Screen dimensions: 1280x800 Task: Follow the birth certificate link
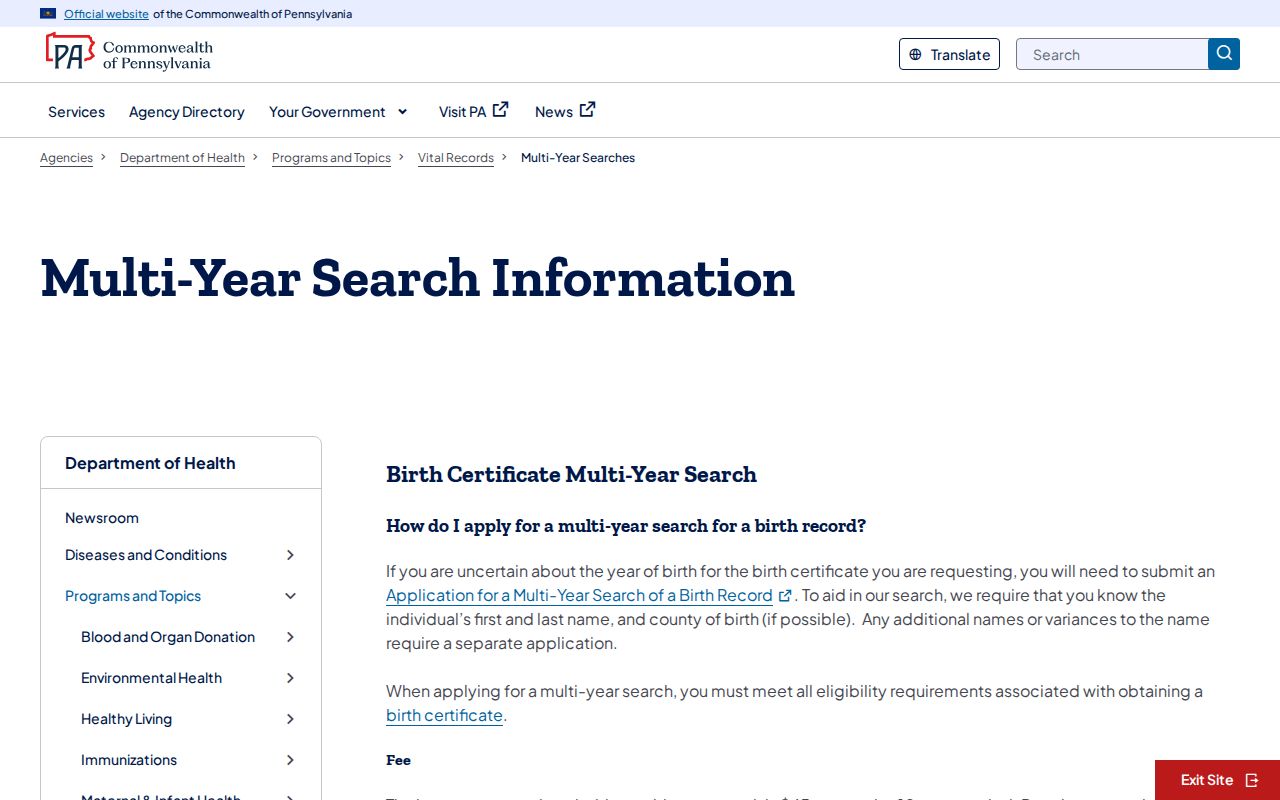pyautogui.click(x=444, y=715)
